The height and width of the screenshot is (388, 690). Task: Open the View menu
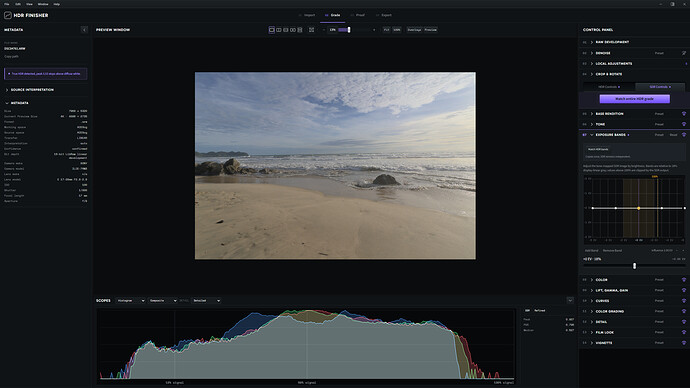tap(29, 4)
